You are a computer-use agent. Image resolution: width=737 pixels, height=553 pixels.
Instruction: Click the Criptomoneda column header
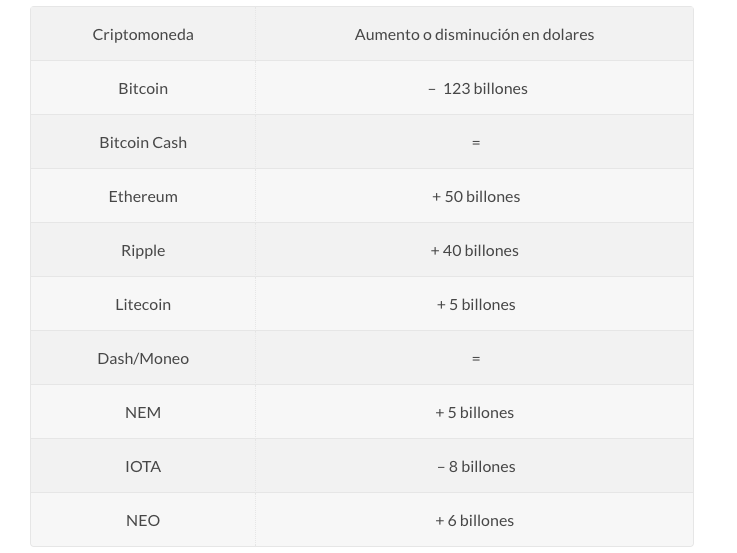click(x=143, y=34)
